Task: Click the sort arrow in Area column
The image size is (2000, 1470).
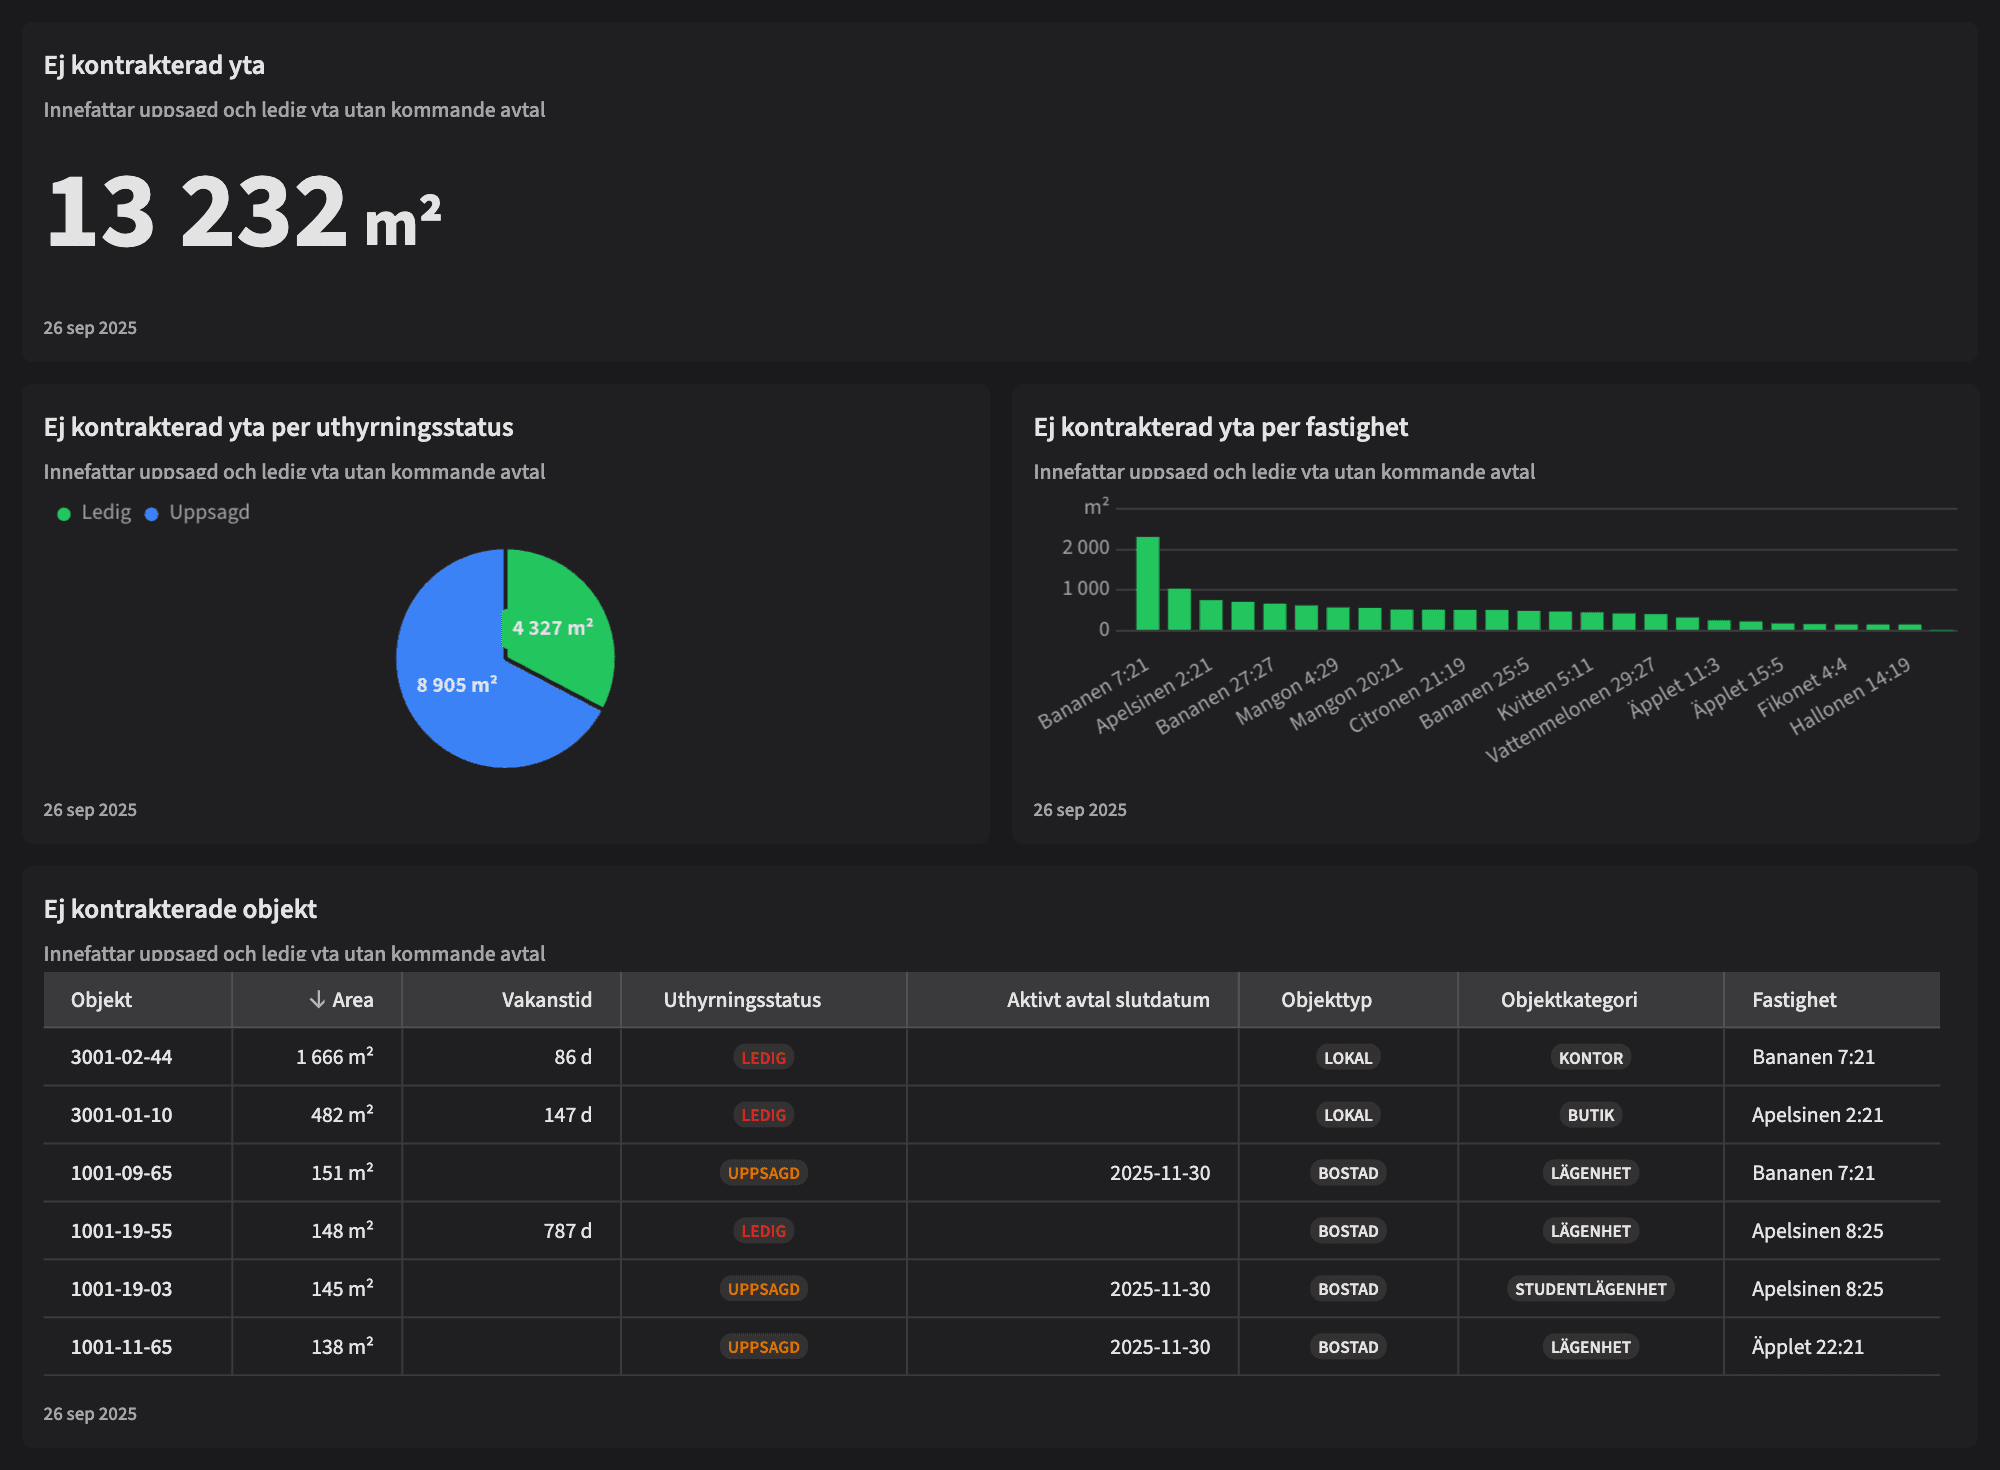Action: pos(317,1000)
